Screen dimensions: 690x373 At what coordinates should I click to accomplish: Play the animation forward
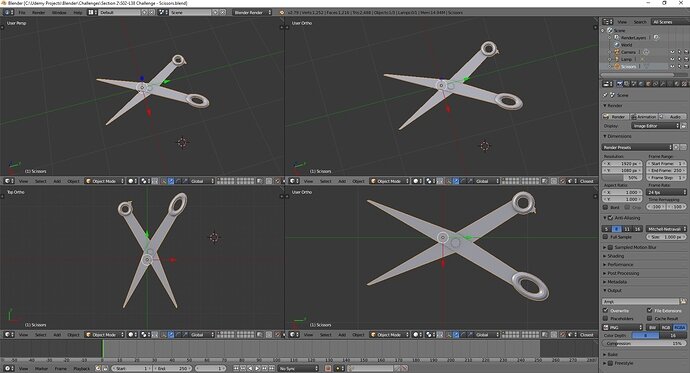(x=257, y=368)
